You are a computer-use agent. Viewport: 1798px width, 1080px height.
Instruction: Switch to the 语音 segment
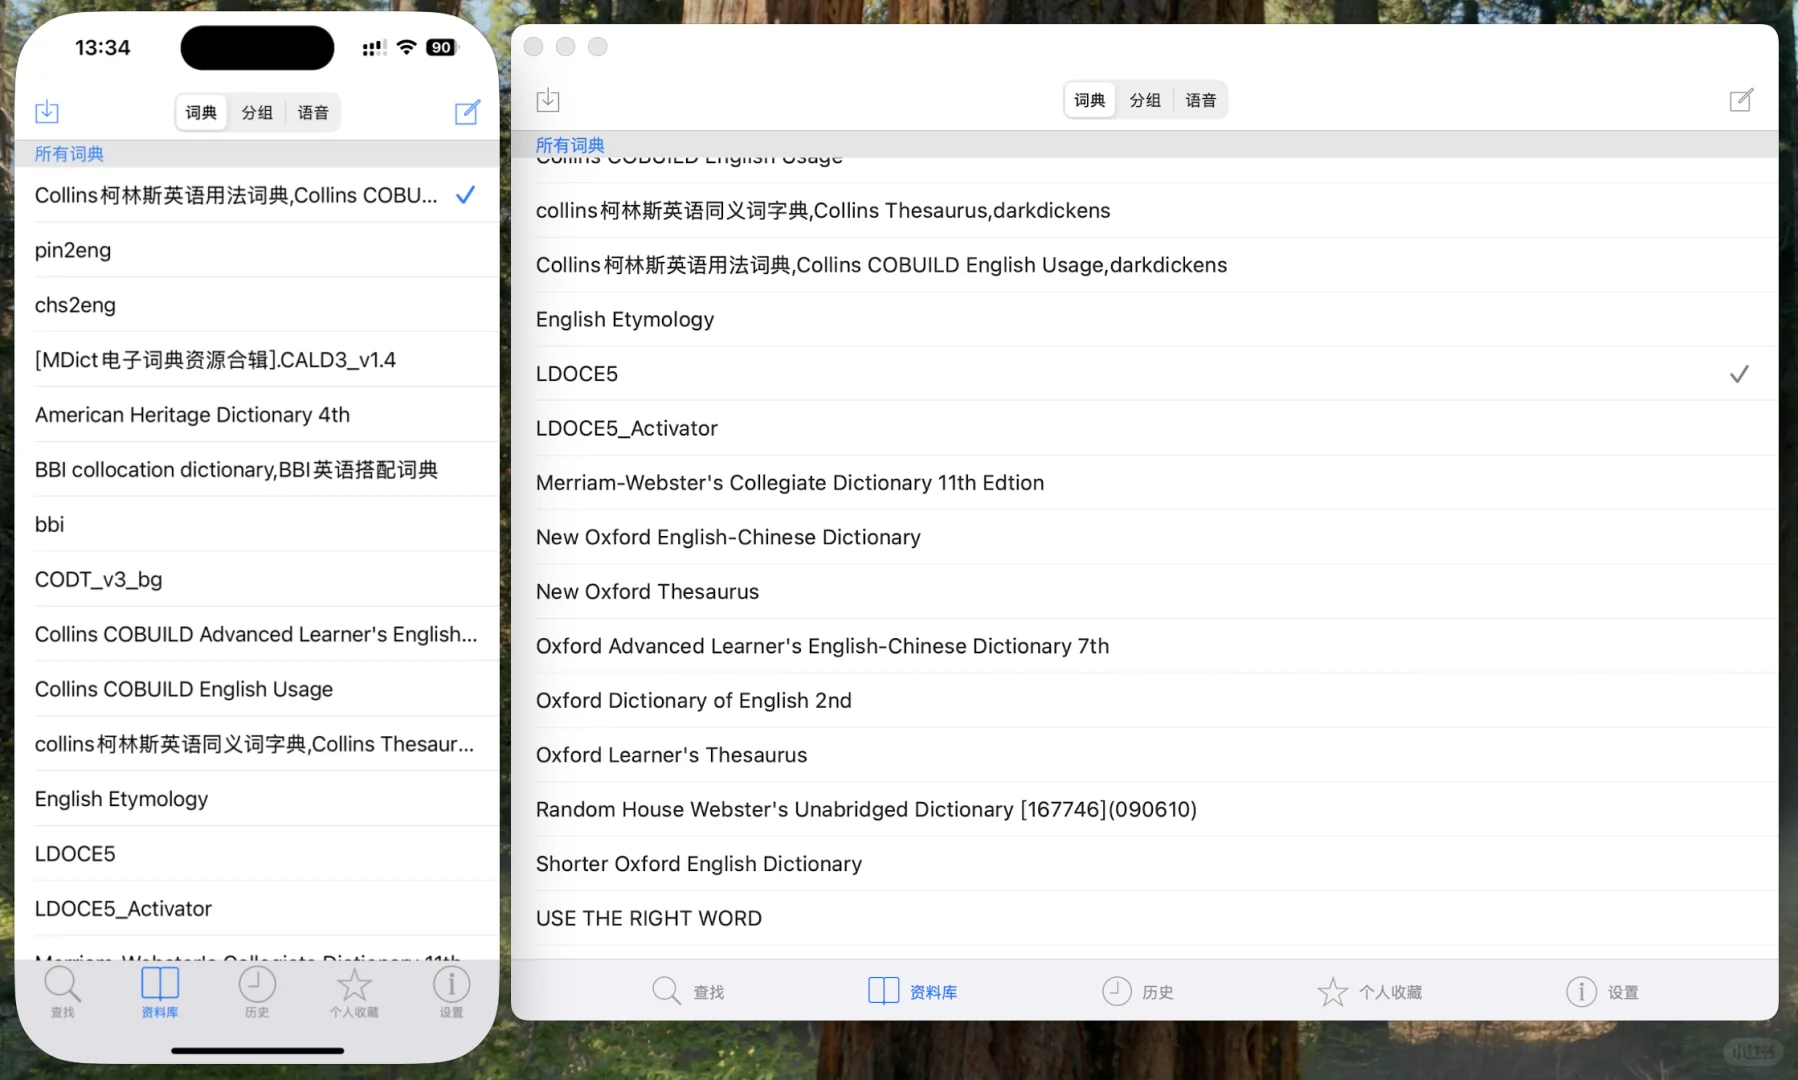coord(313,112)
